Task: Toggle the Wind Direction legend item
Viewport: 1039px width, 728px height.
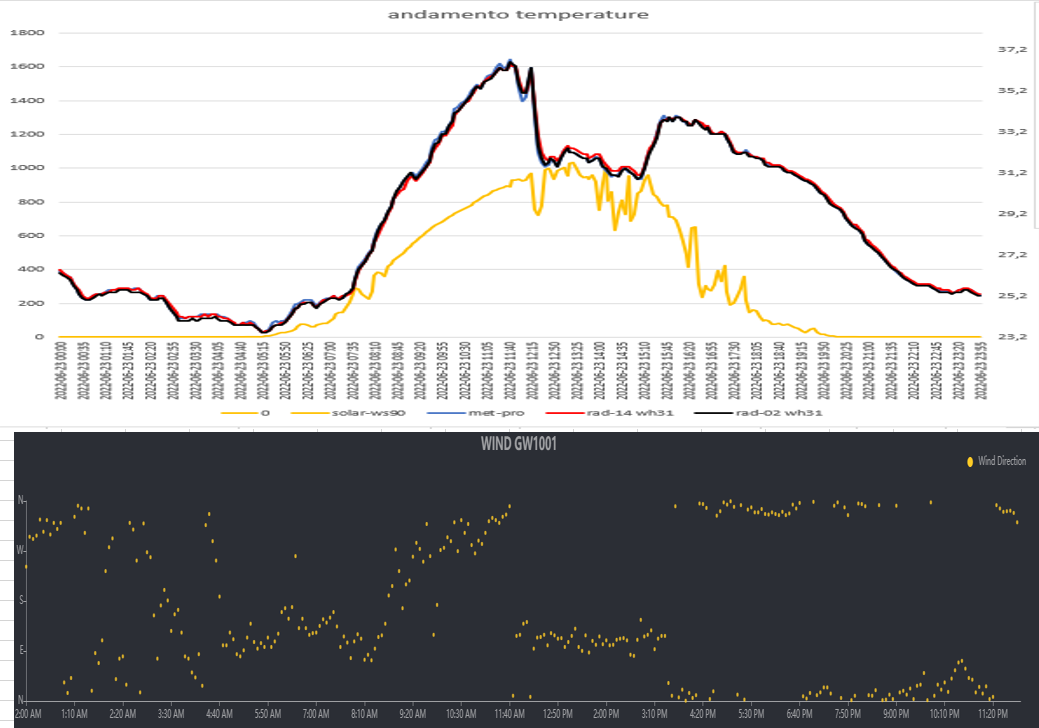Action: point(1001,461)
